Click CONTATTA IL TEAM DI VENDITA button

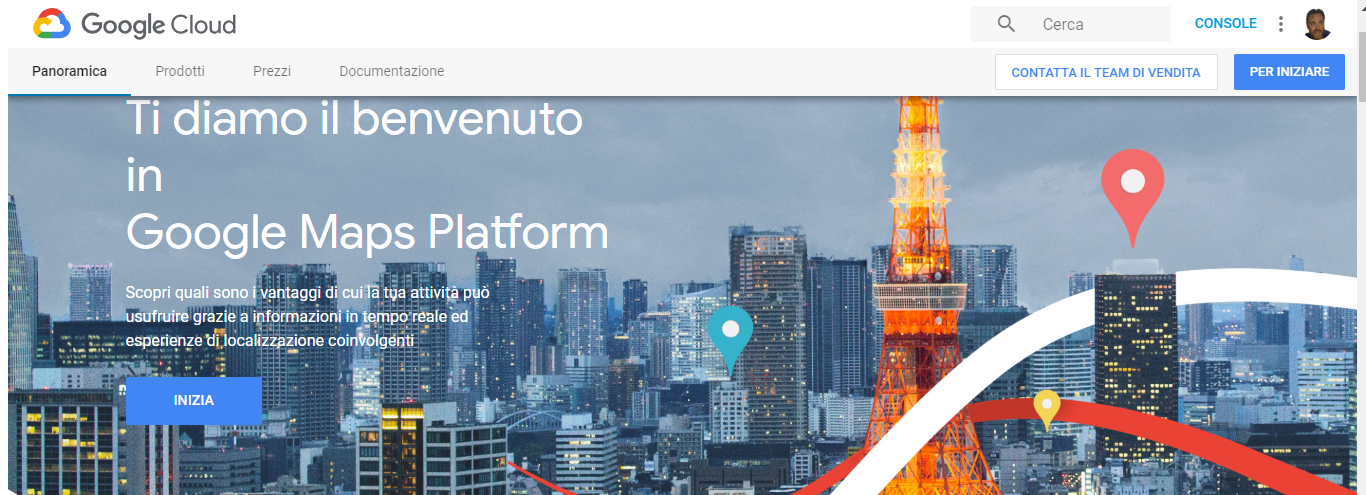coord(1106,72)
